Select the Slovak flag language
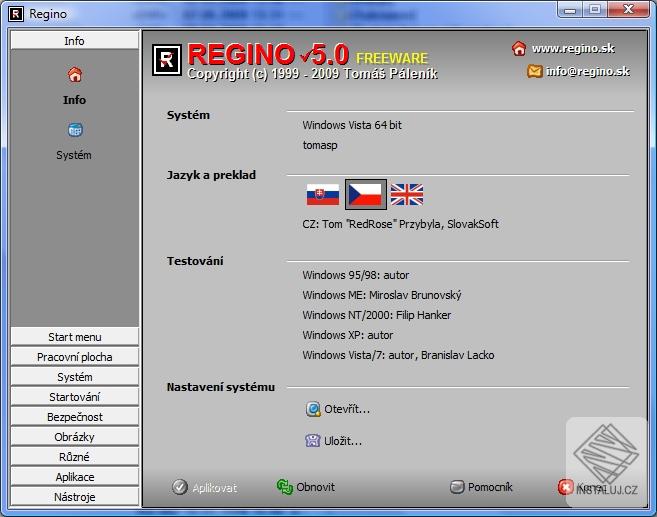The image size is (657, 517). pos(323,195)
